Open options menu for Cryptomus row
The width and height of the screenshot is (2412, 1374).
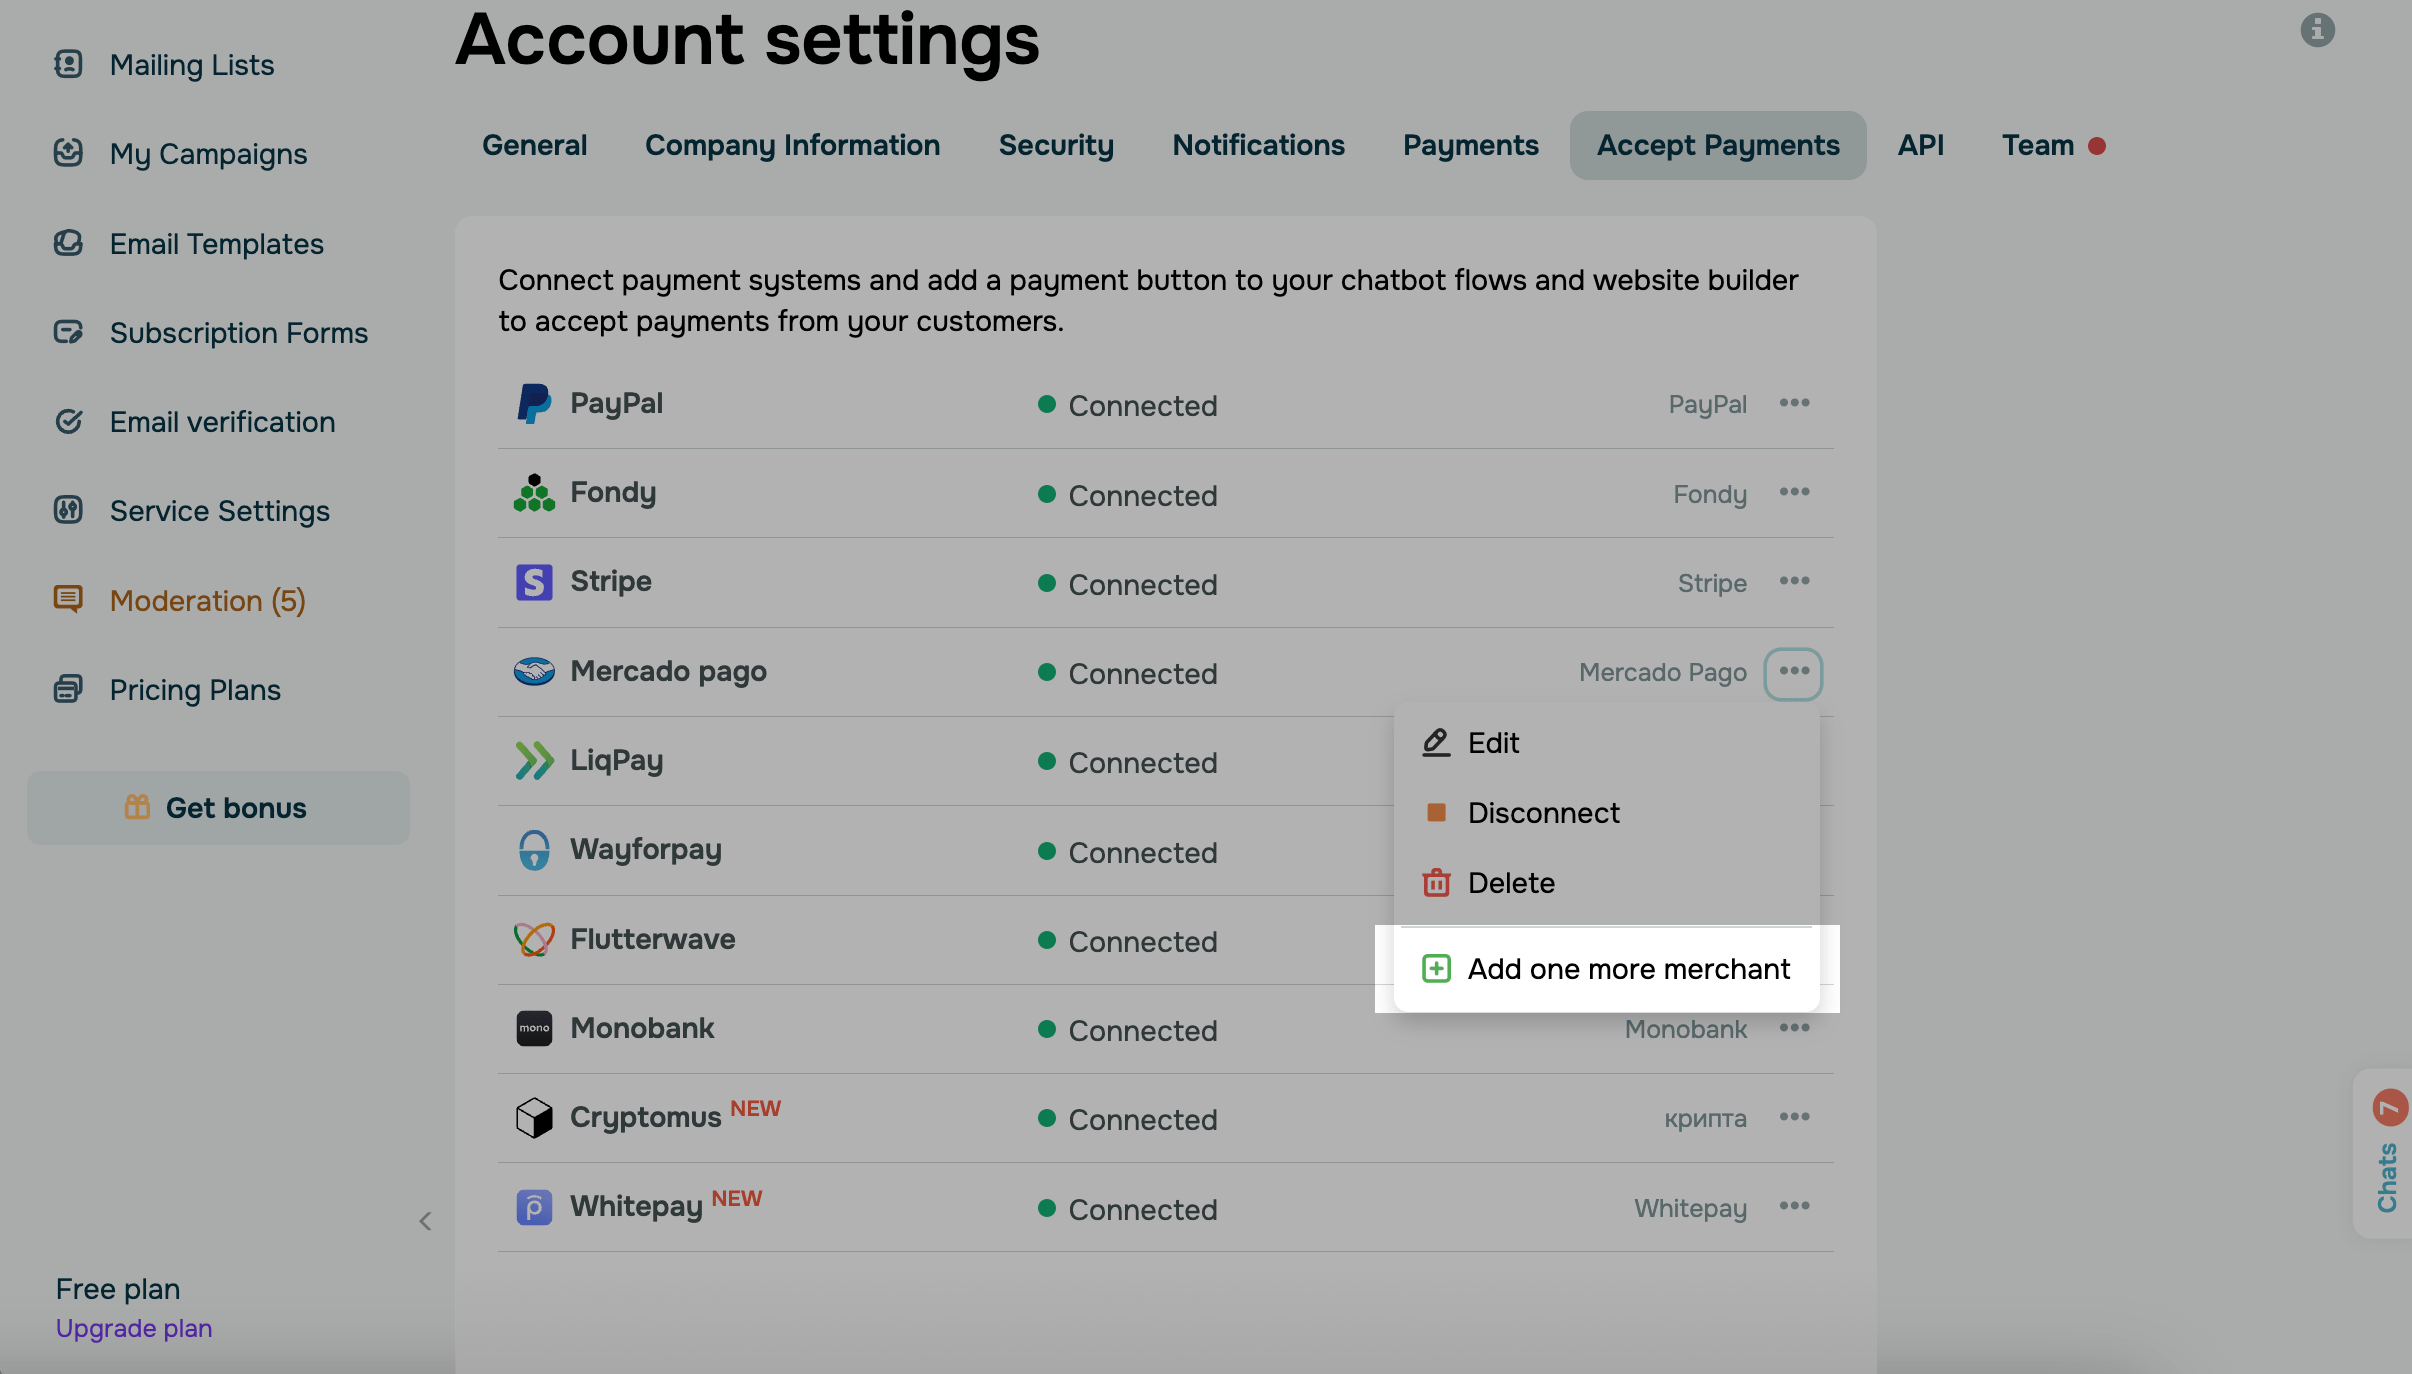pyautogui.click(x=1794, y=1118)
